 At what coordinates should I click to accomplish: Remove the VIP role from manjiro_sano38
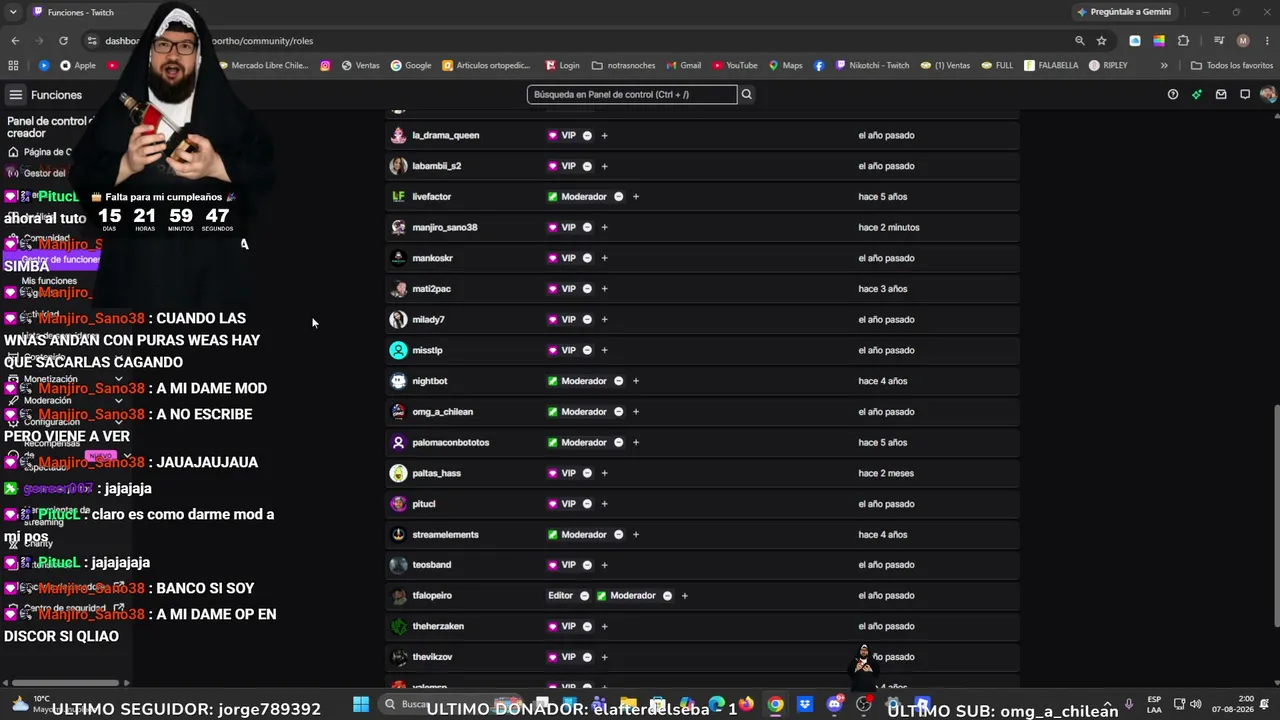(x=587, y=227)
